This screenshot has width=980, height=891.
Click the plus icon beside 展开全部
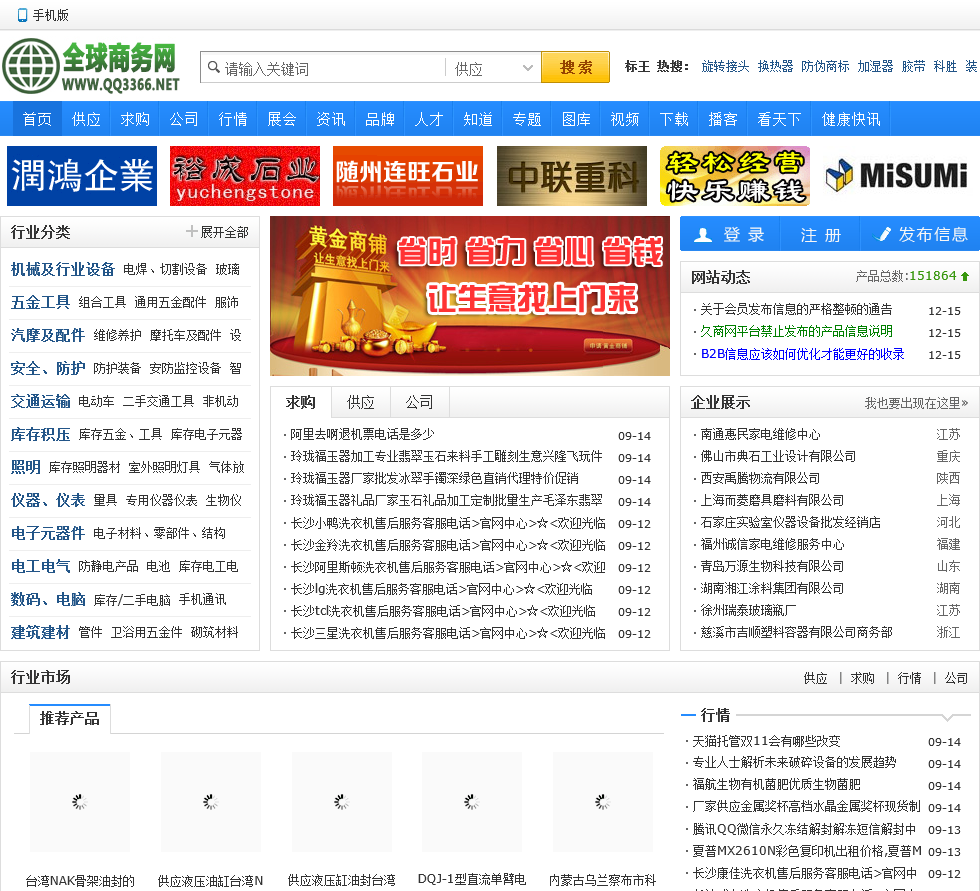(191, 232)
